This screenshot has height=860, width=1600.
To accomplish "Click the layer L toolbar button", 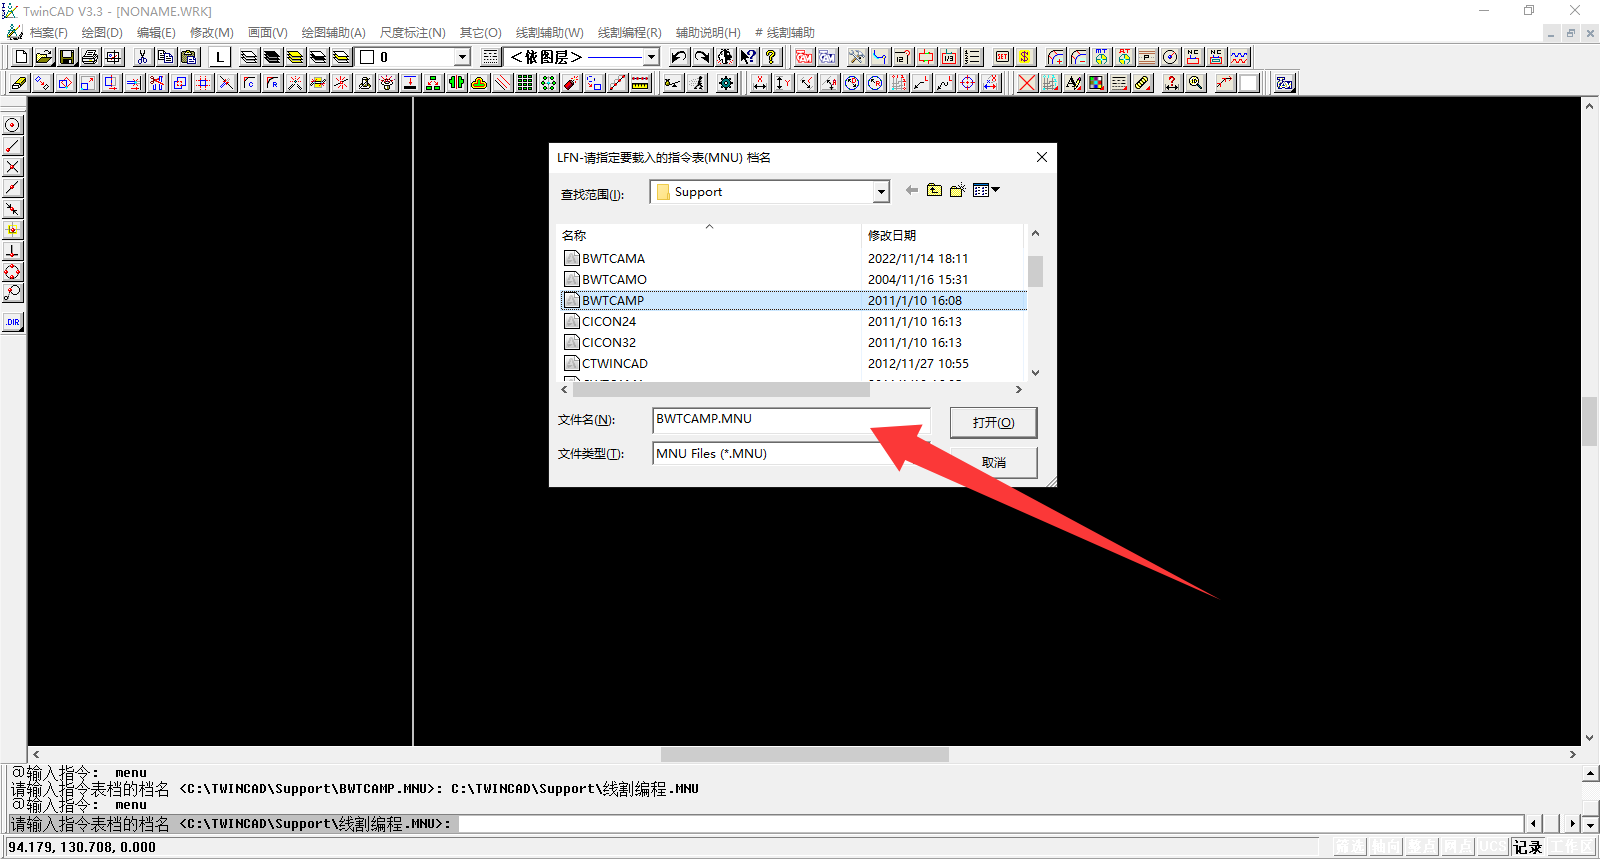I will (x=220, y=57).
